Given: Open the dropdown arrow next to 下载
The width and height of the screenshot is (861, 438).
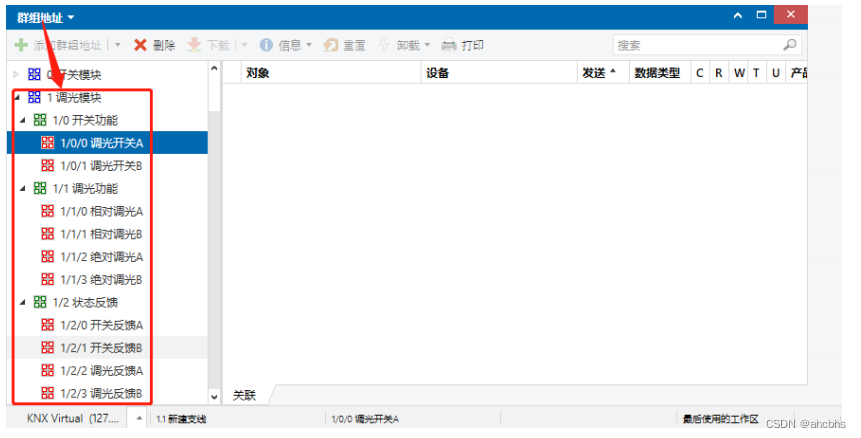Looking at the screenshot, I should (245, 45).
